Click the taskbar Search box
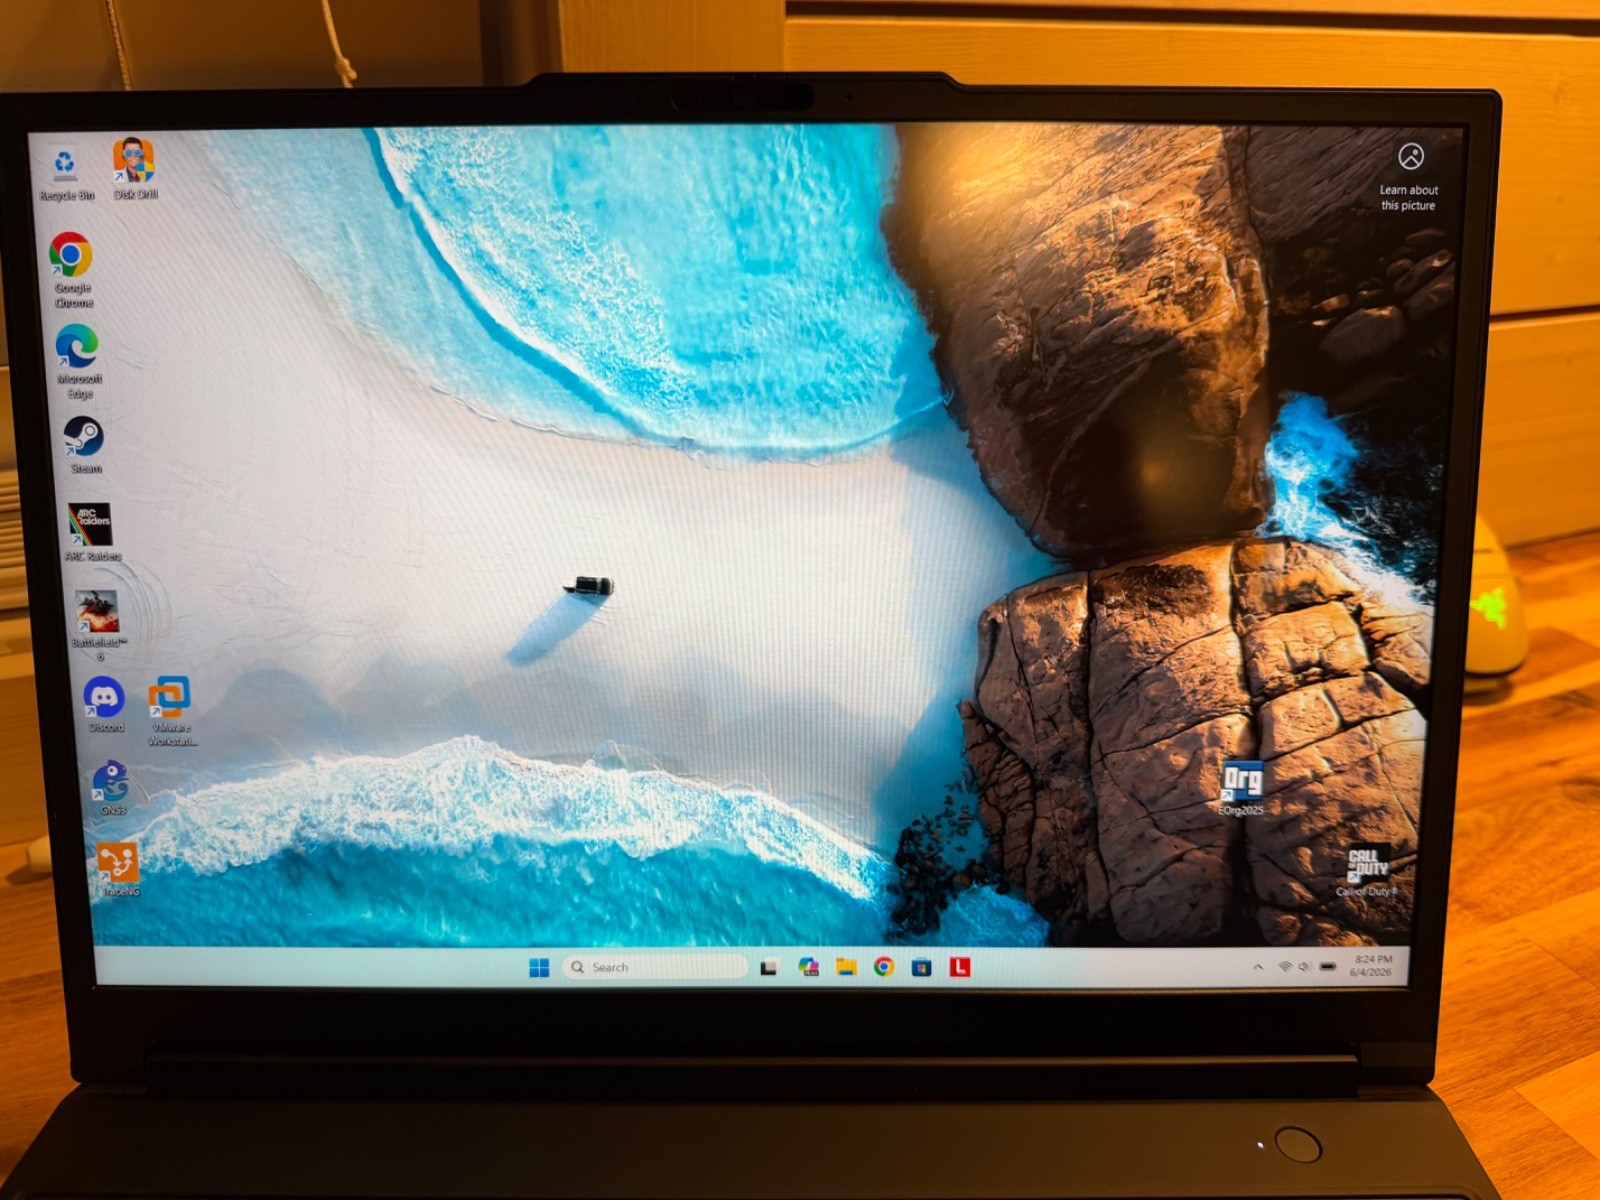1600x1200 pixels. click(x=655, y=967)
